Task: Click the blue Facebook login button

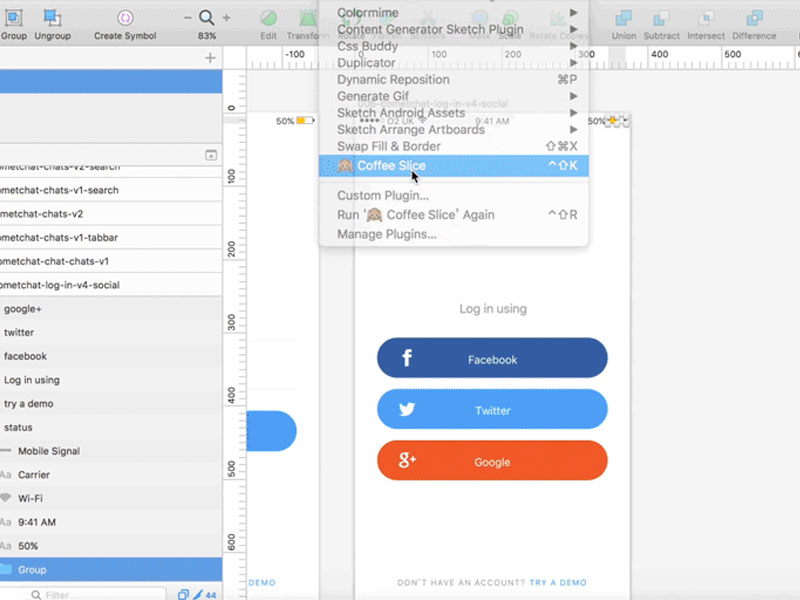Action: click(492, 358)
